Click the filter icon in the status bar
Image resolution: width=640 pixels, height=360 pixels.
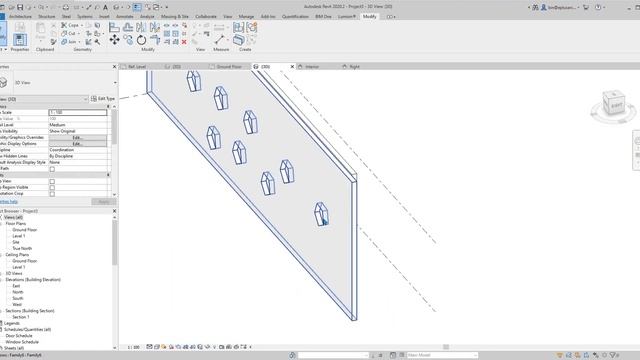point(613,355)
